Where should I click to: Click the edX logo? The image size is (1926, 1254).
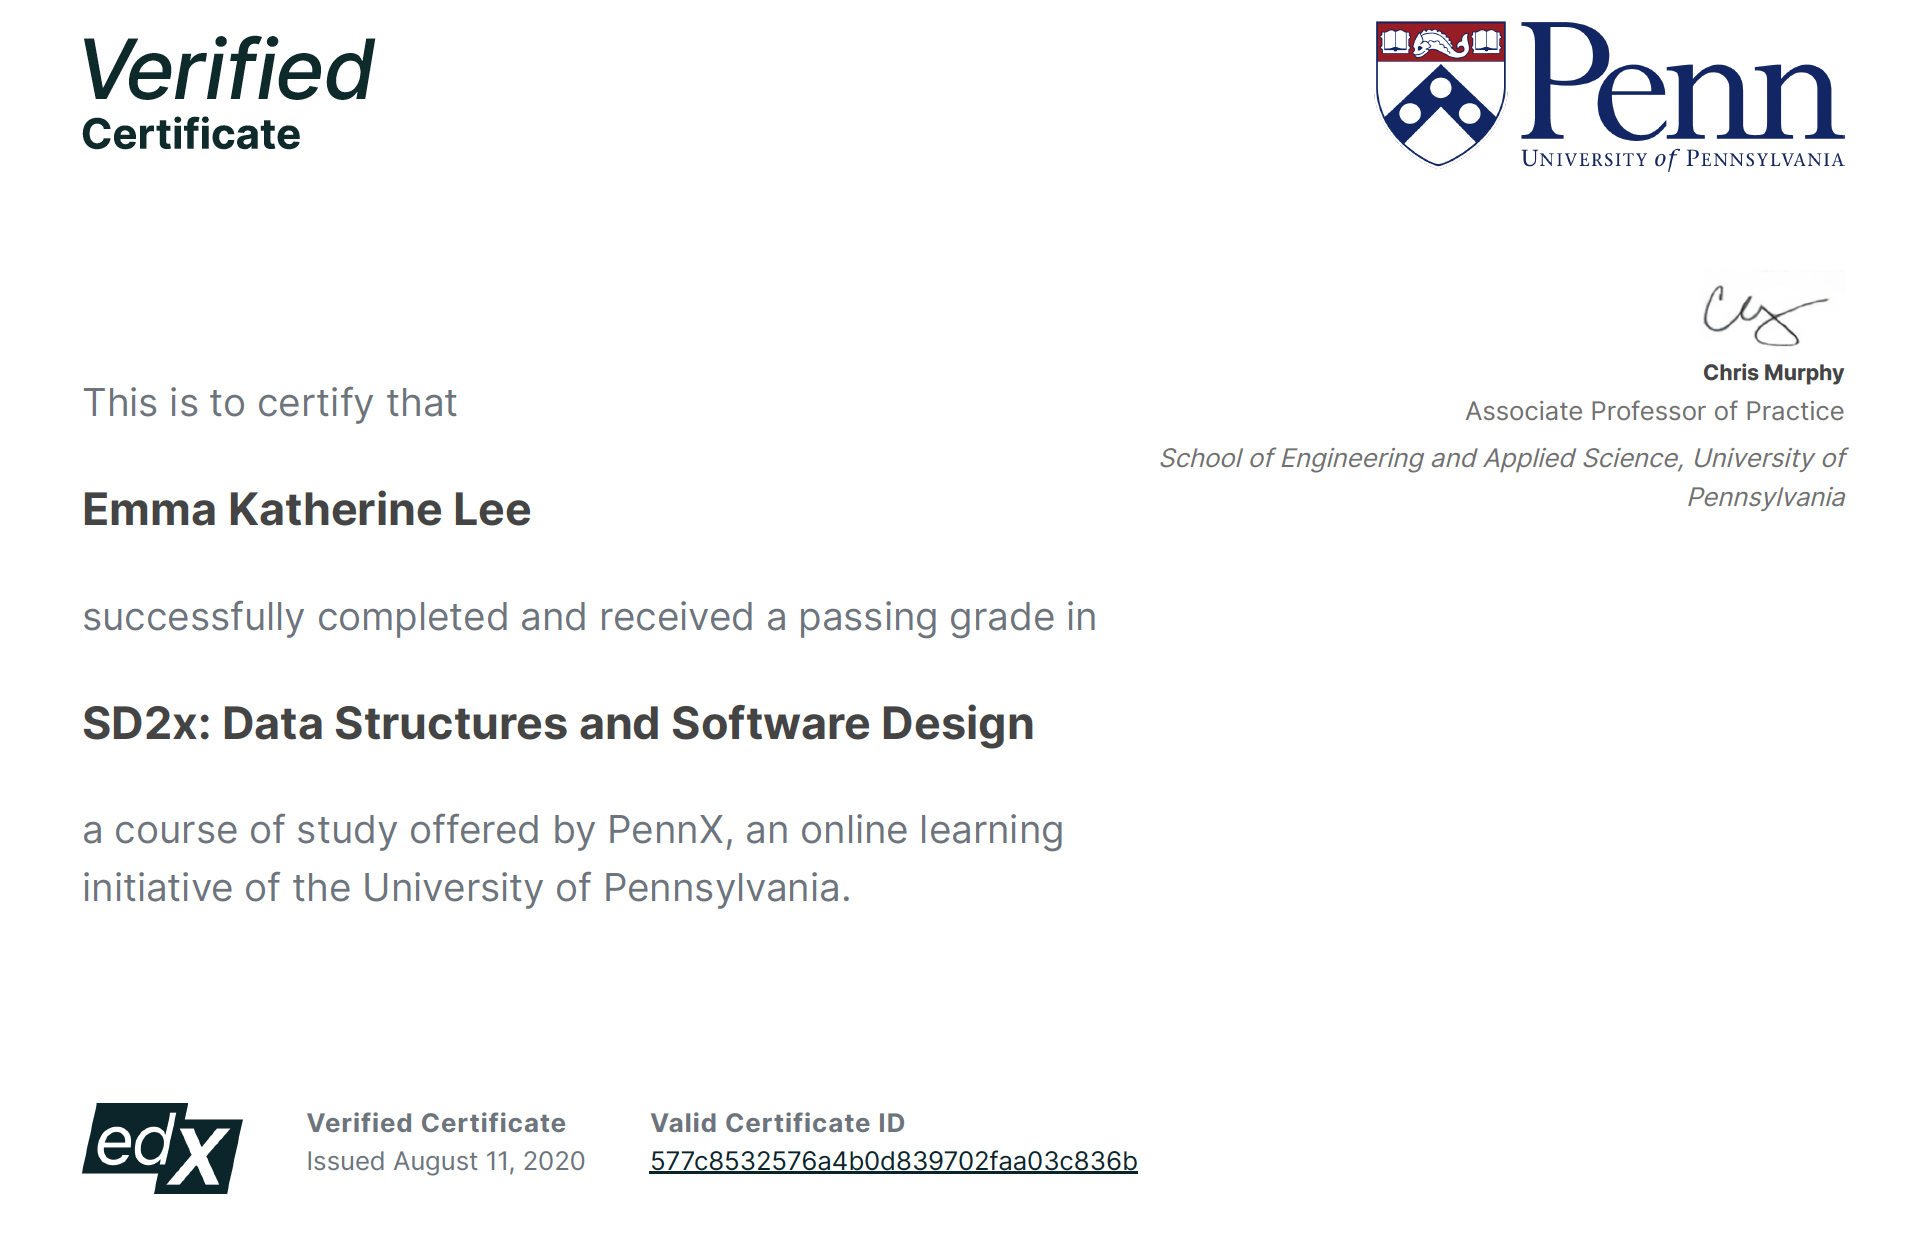(162, 1148)
